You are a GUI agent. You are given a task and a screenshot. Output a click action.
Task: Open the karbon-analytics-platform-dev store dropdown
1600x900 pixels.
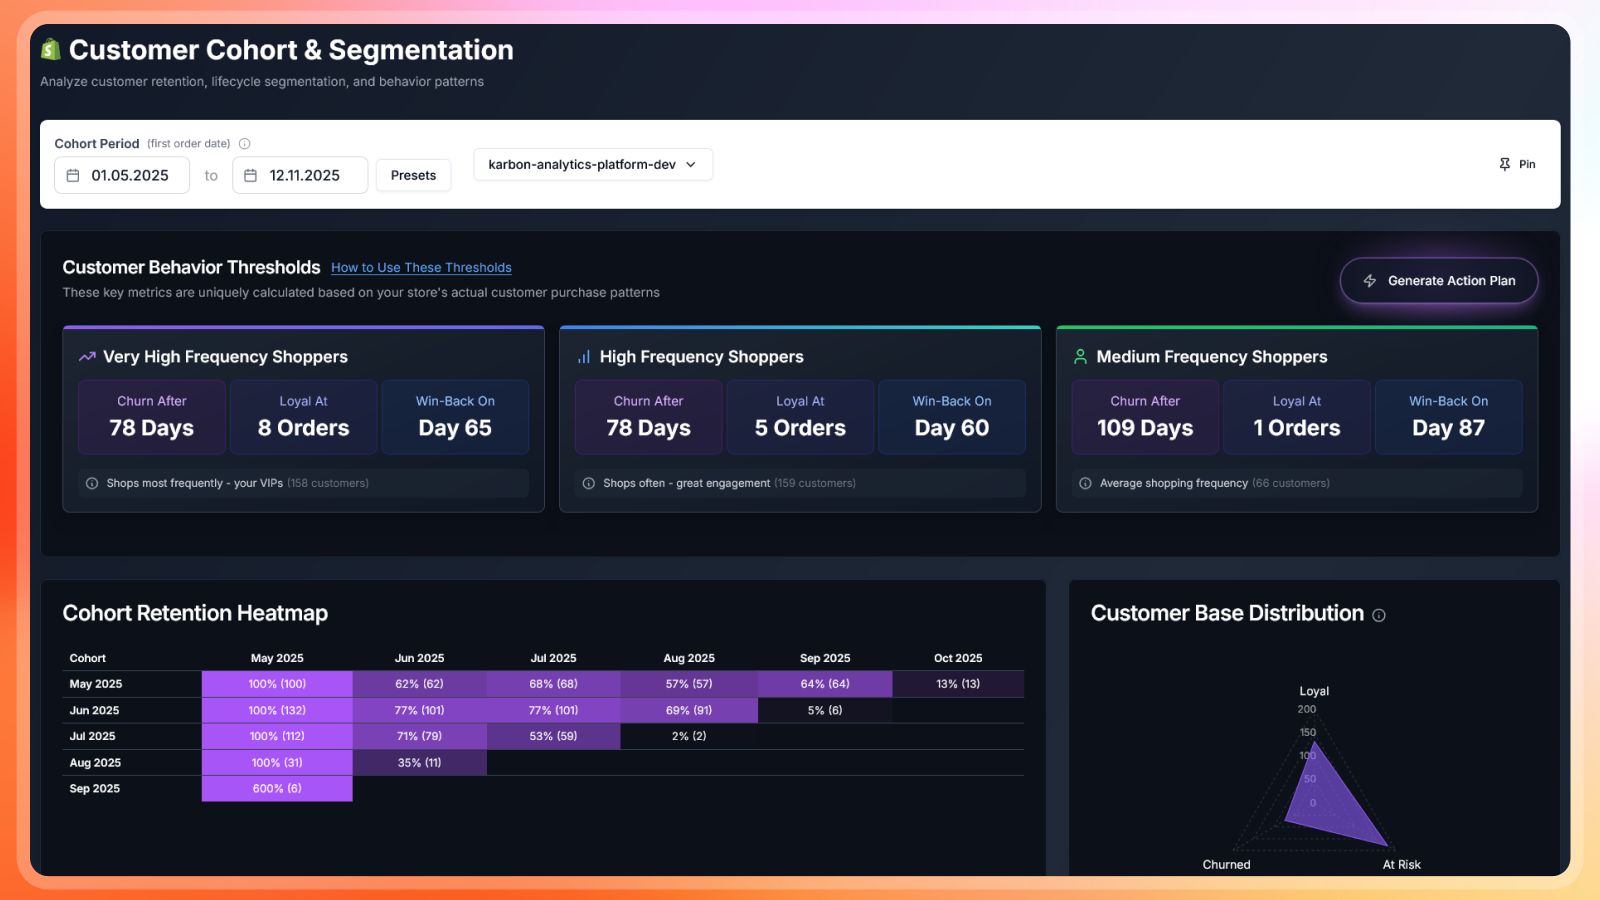(592, 164)
